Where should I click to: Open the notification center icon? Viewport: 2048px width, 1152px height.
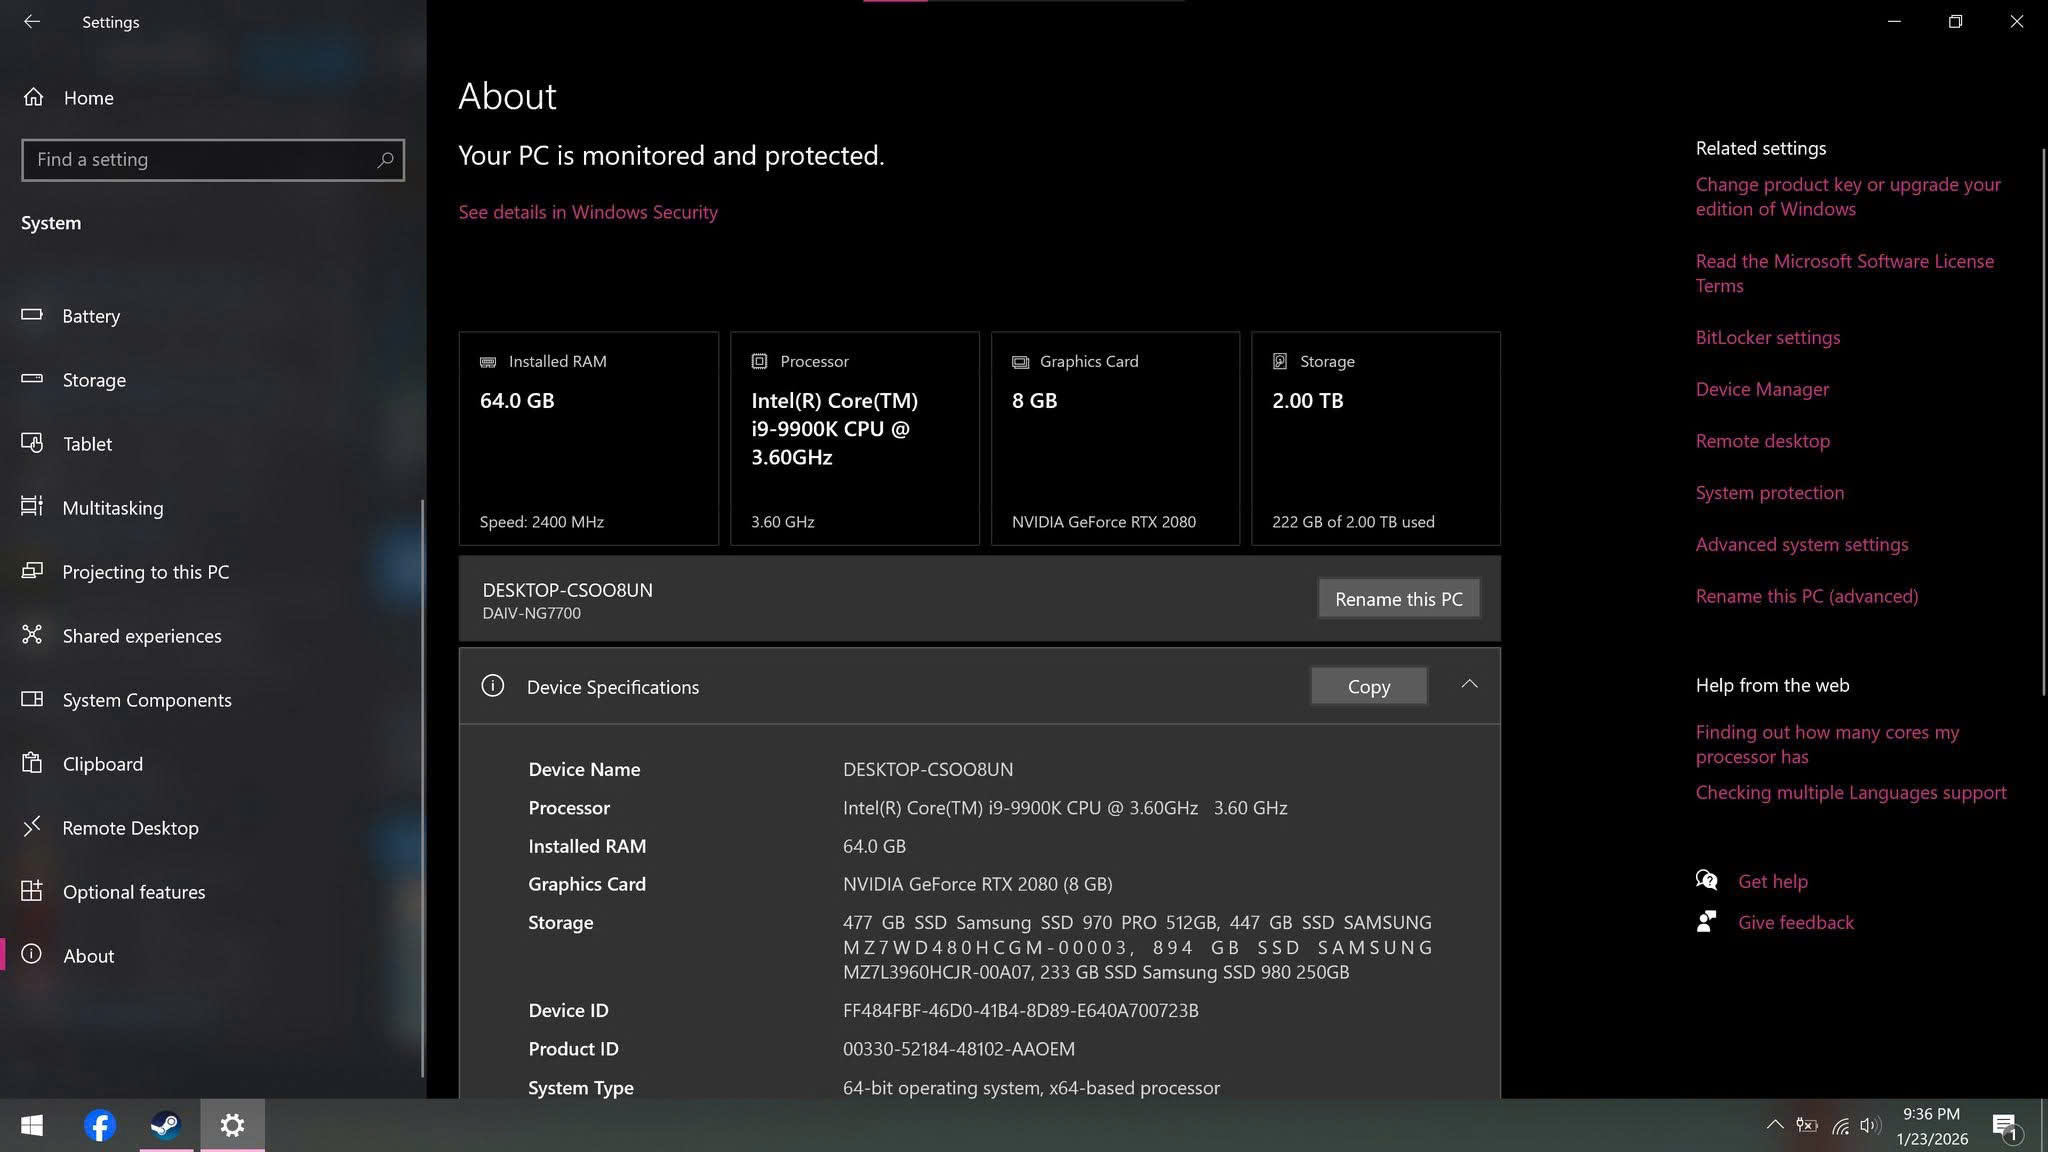tap(2004, 1126)
